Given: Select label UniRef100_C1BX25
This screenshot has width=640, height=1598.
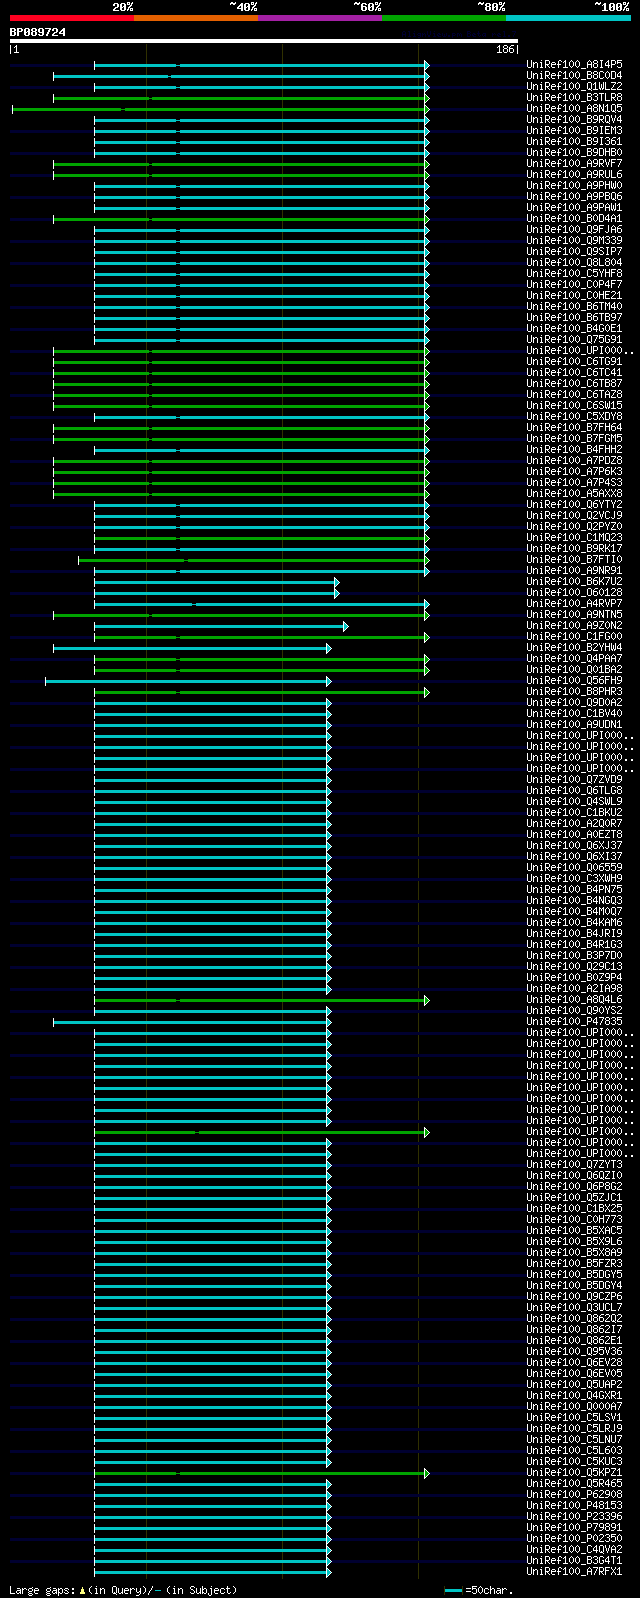Looking at the screenshot, I should [574, 1208].
